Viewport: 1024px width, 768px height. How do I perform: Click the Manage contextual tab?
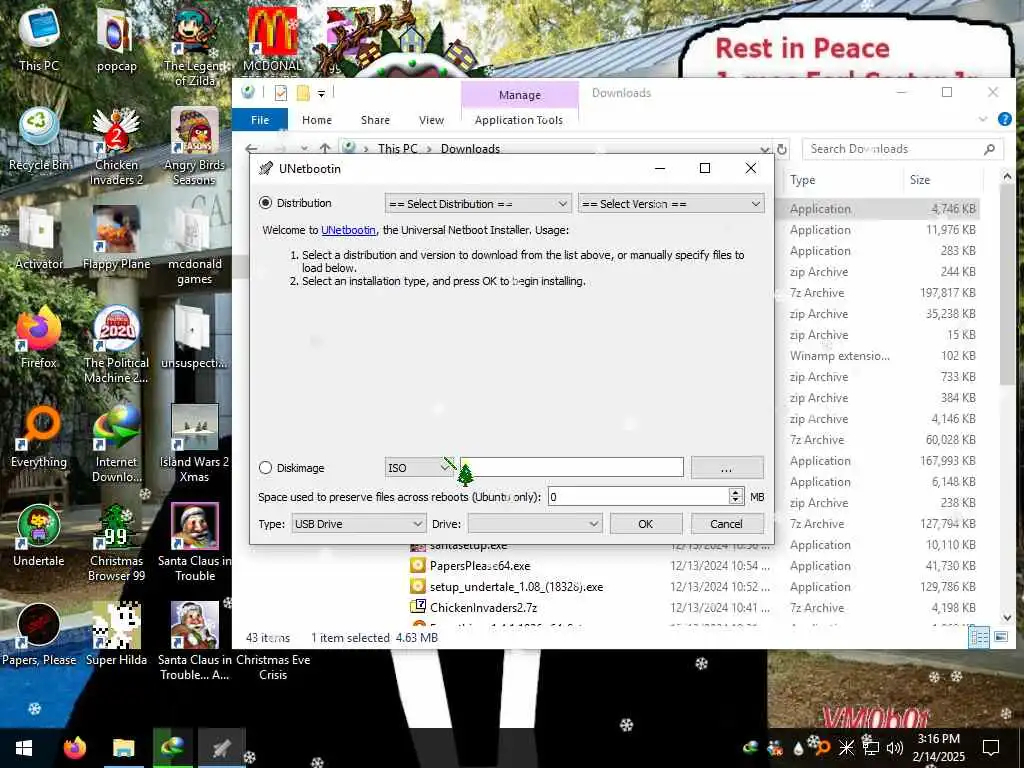520,95
